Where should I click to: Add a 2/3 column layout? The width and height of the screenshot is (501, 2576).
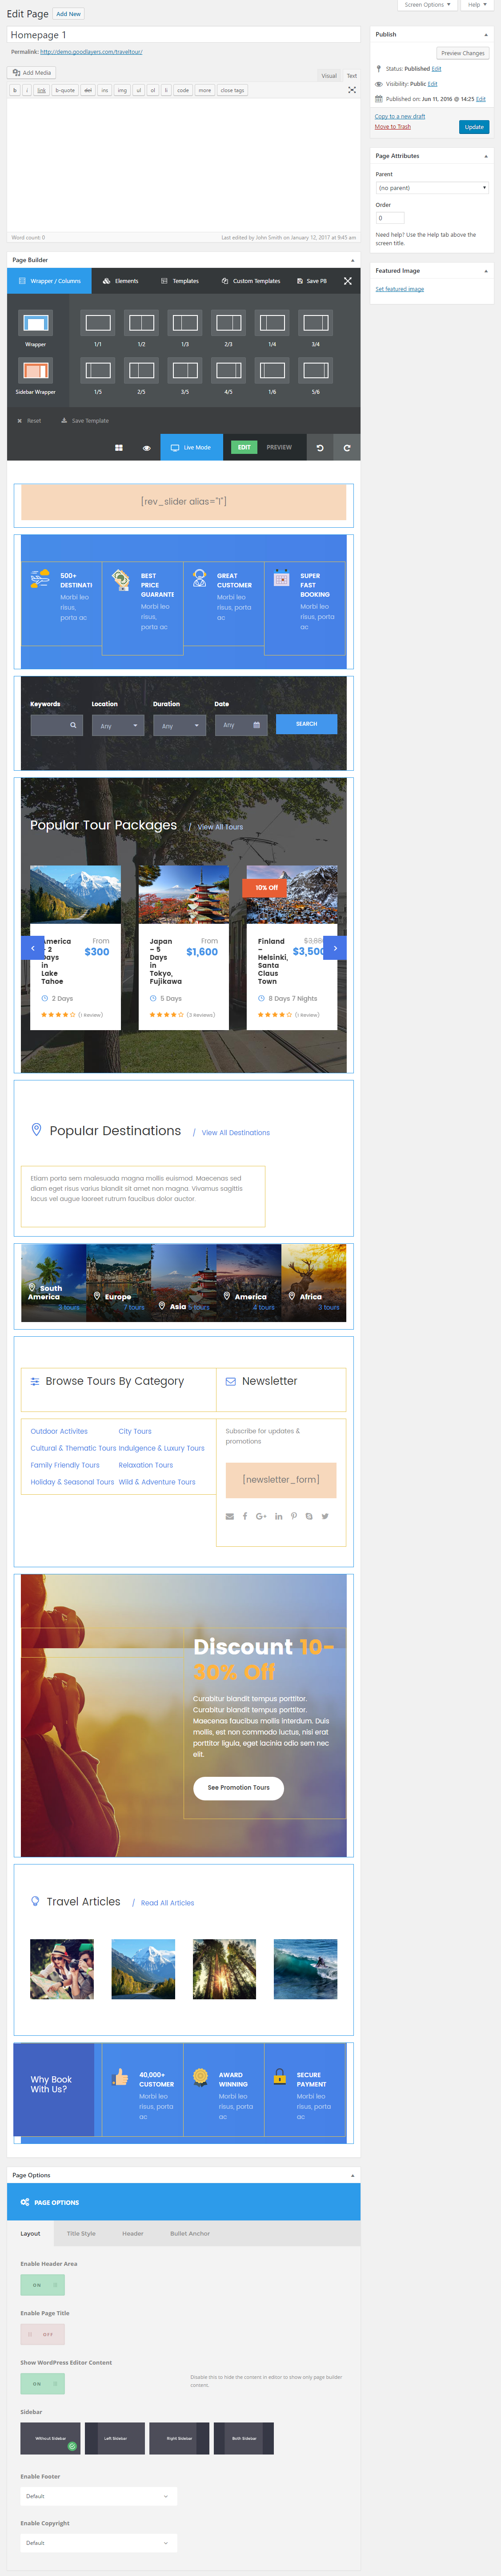[x=229, y=323]
